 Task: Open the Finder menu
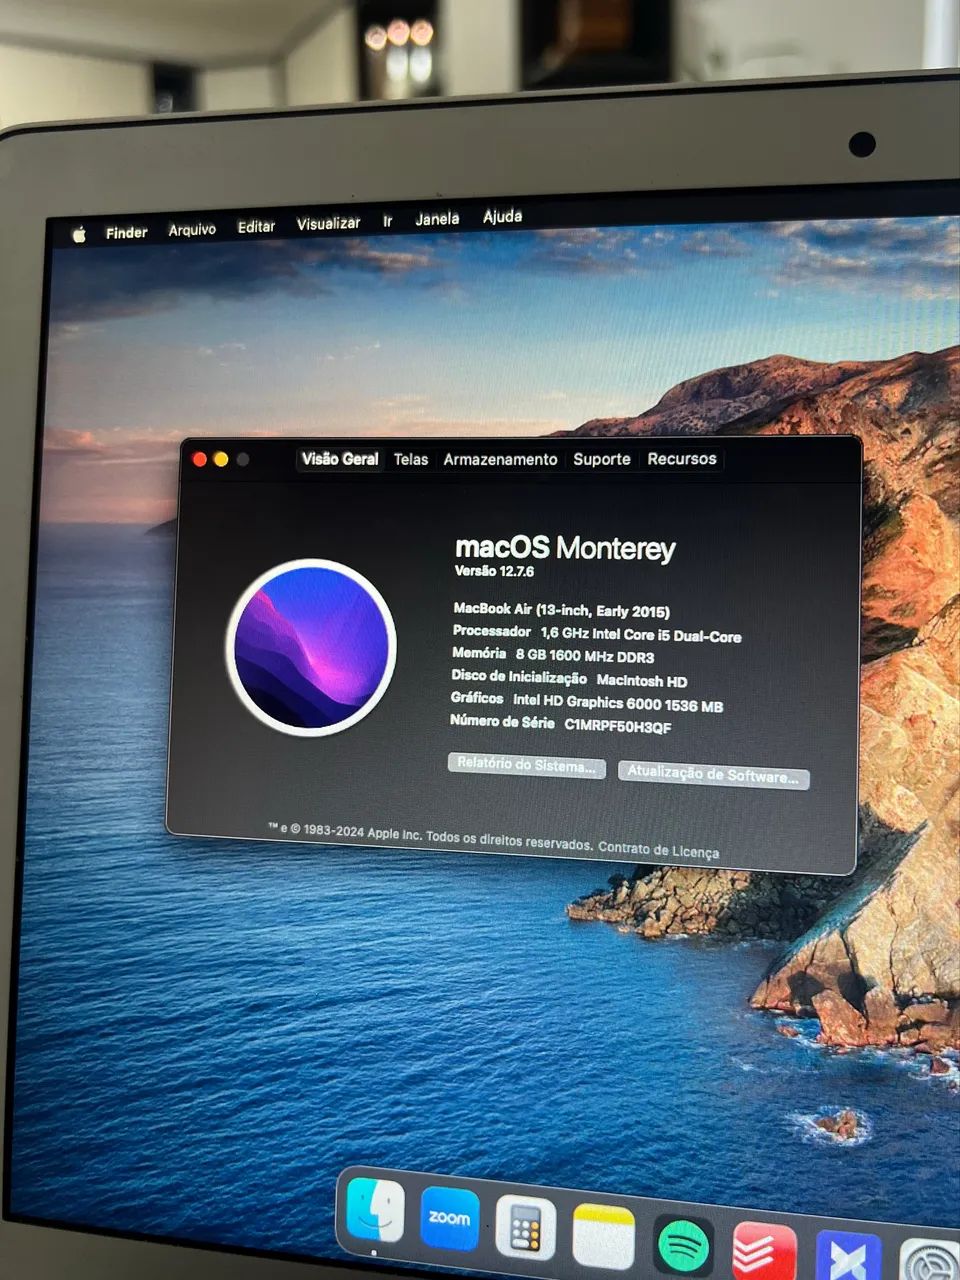pos(127,232)
